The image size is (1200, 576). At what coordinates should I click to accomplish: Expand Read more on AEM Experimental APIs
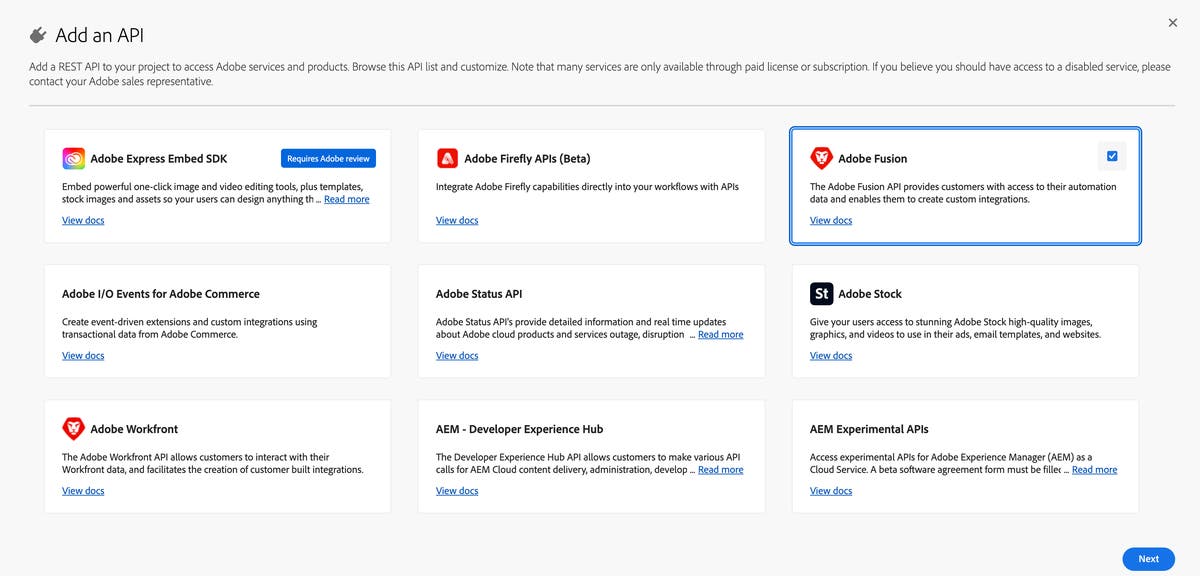click(1094, 469)
